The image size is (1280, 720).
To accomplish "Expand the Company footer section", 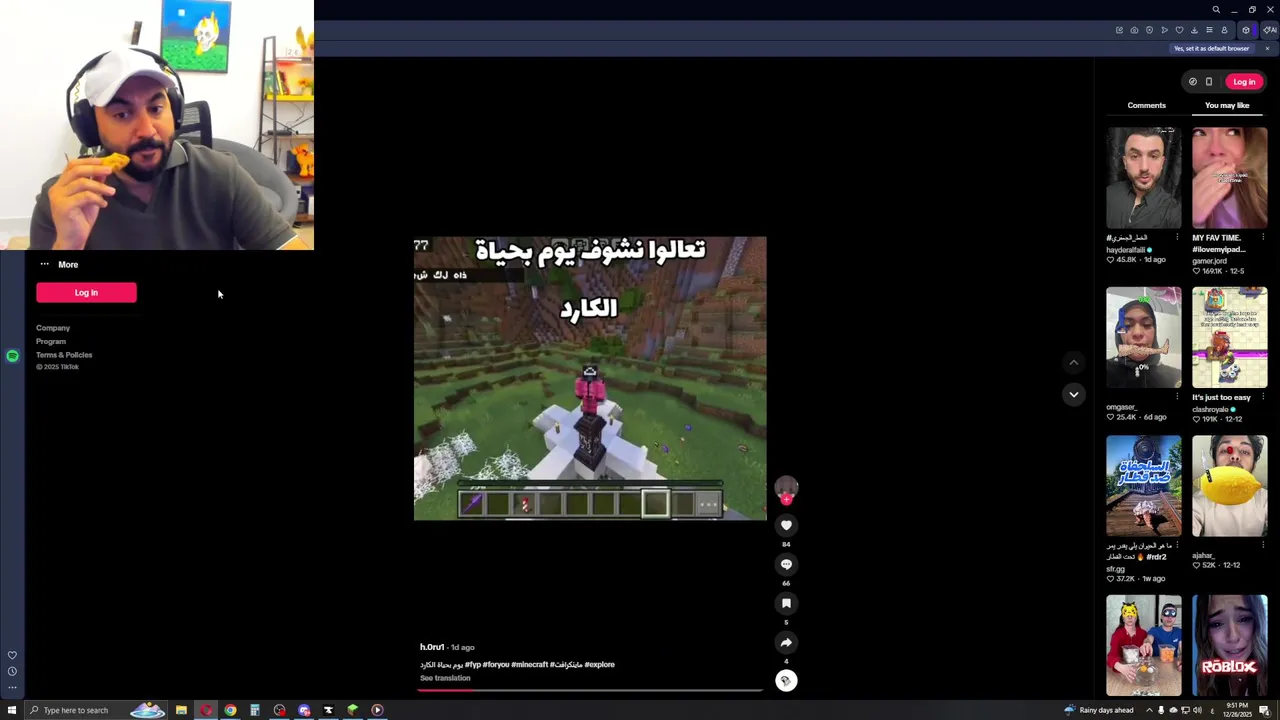I will tap(53, 328).
